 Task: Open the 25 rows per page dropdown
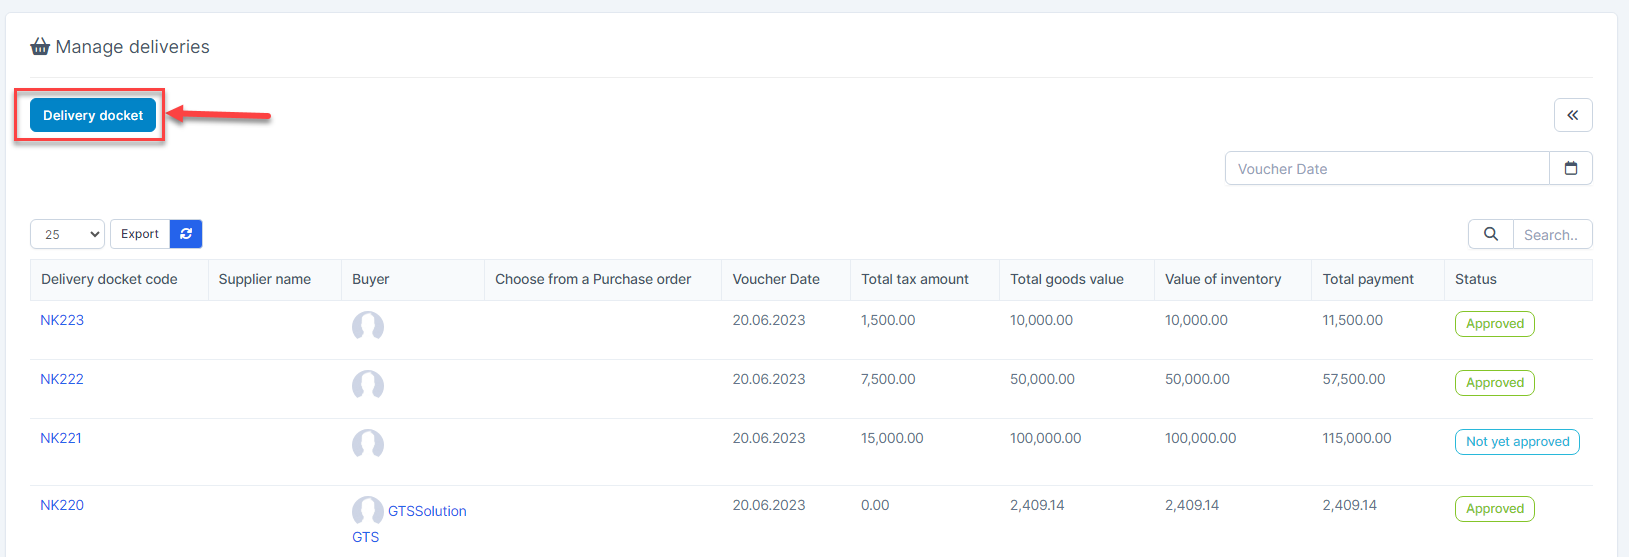(68, 234)
